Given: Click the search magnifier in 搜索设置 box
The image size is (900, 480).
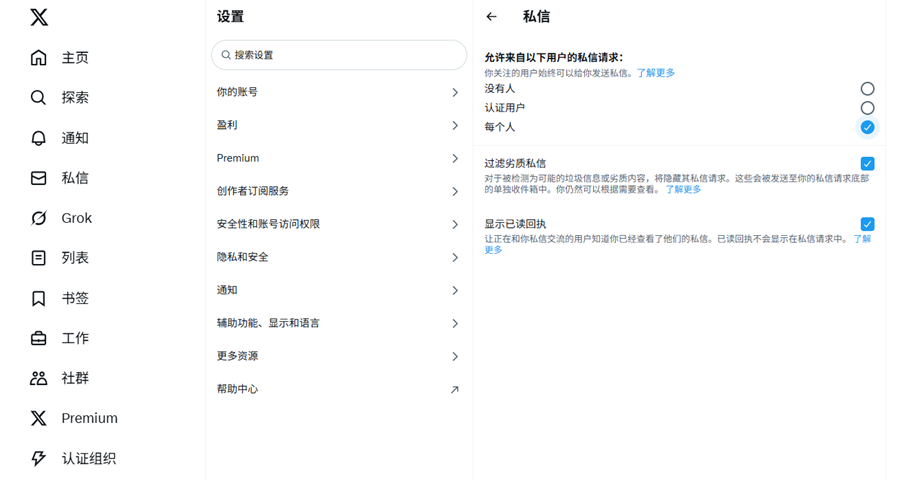Looking at the screenshot, I should [226, 55].
